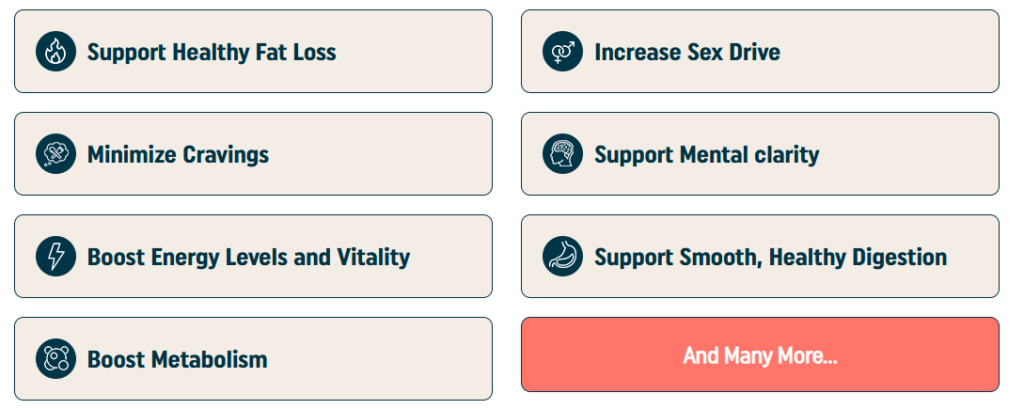1024x409 pixels.
Task: Click the "Minimize Cravings" text label
Action: tap(178, 155)
